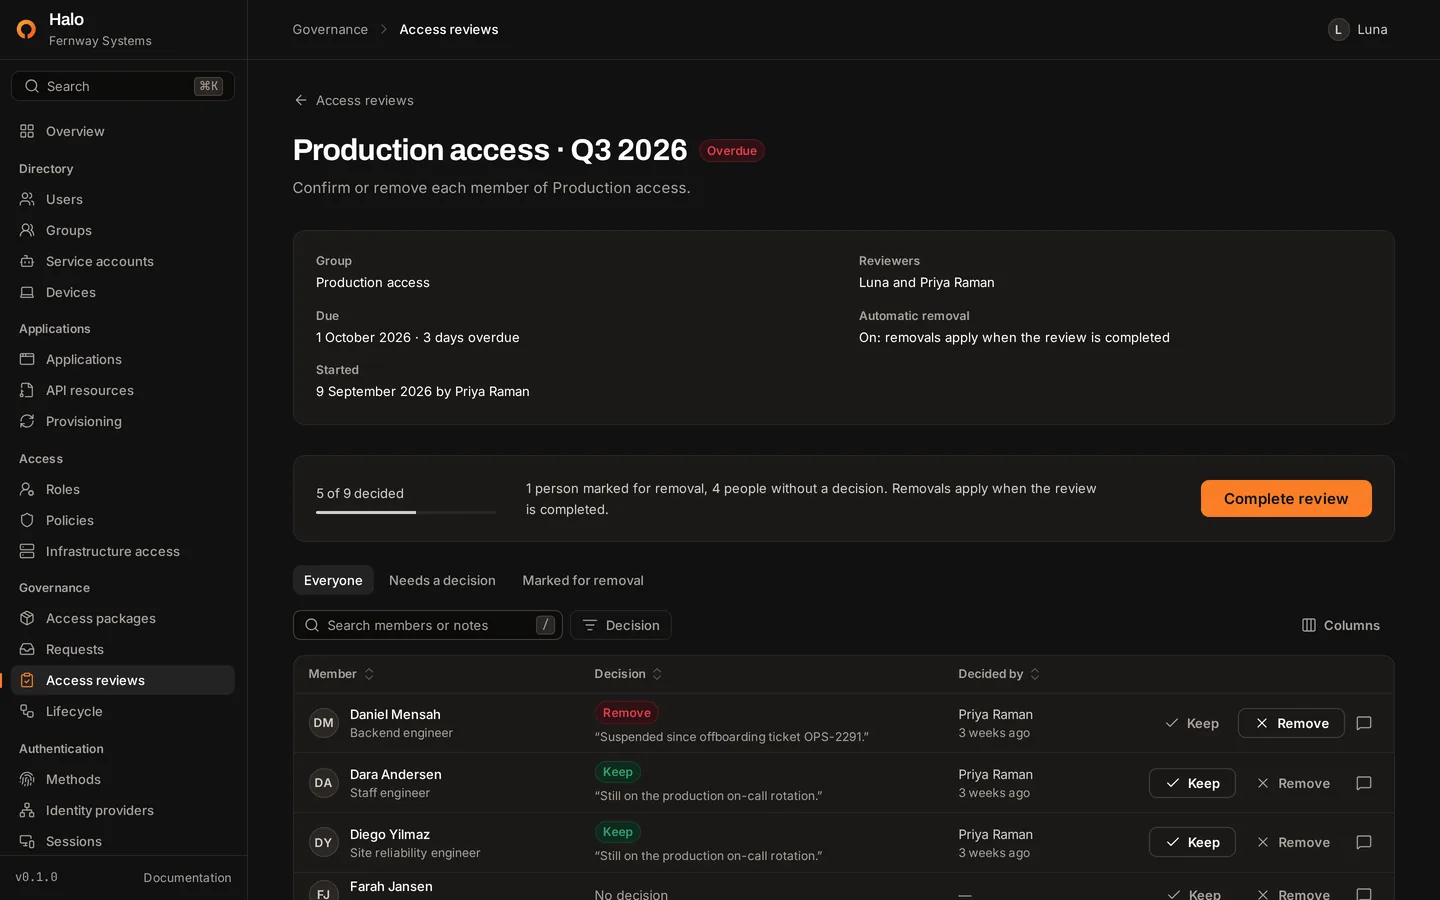Mark Diego Yilmaz as Remove
The image size is (1440, 900).
point(1293,842)
